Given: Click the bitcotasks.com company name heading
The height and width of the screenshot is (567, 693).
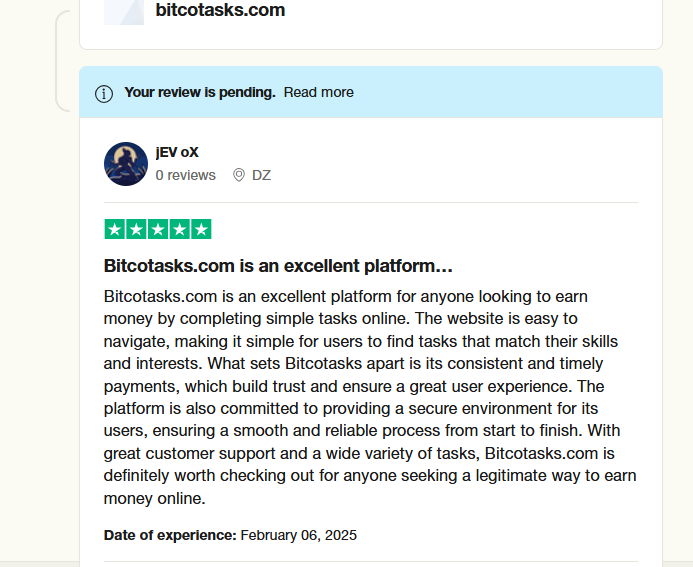Looking at the screenshot, I should pyautogui.click(x=220, y=10).
